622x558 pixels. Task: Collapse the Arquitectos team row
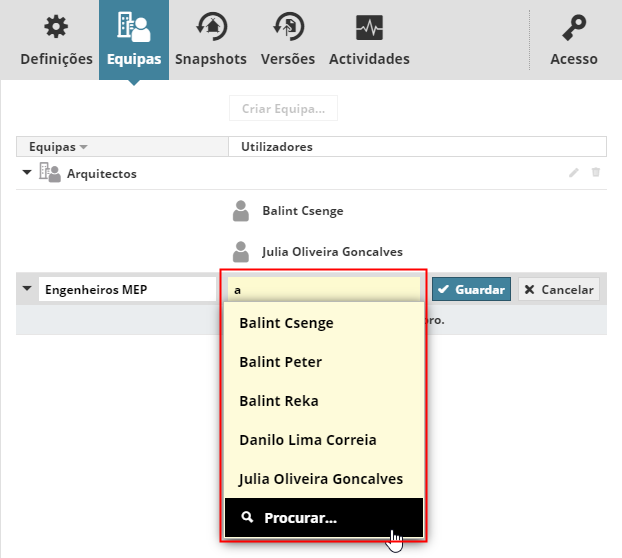point(26,173)
